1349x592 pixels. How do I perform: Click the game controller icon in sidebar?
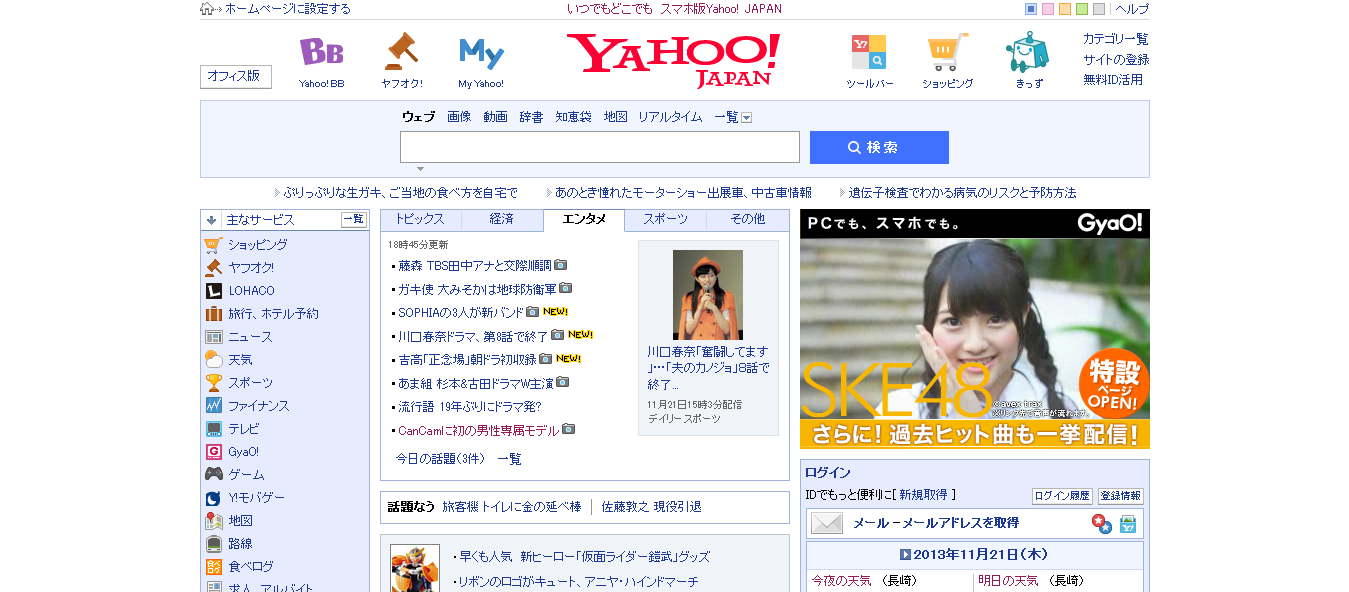[x=213, y=475]
